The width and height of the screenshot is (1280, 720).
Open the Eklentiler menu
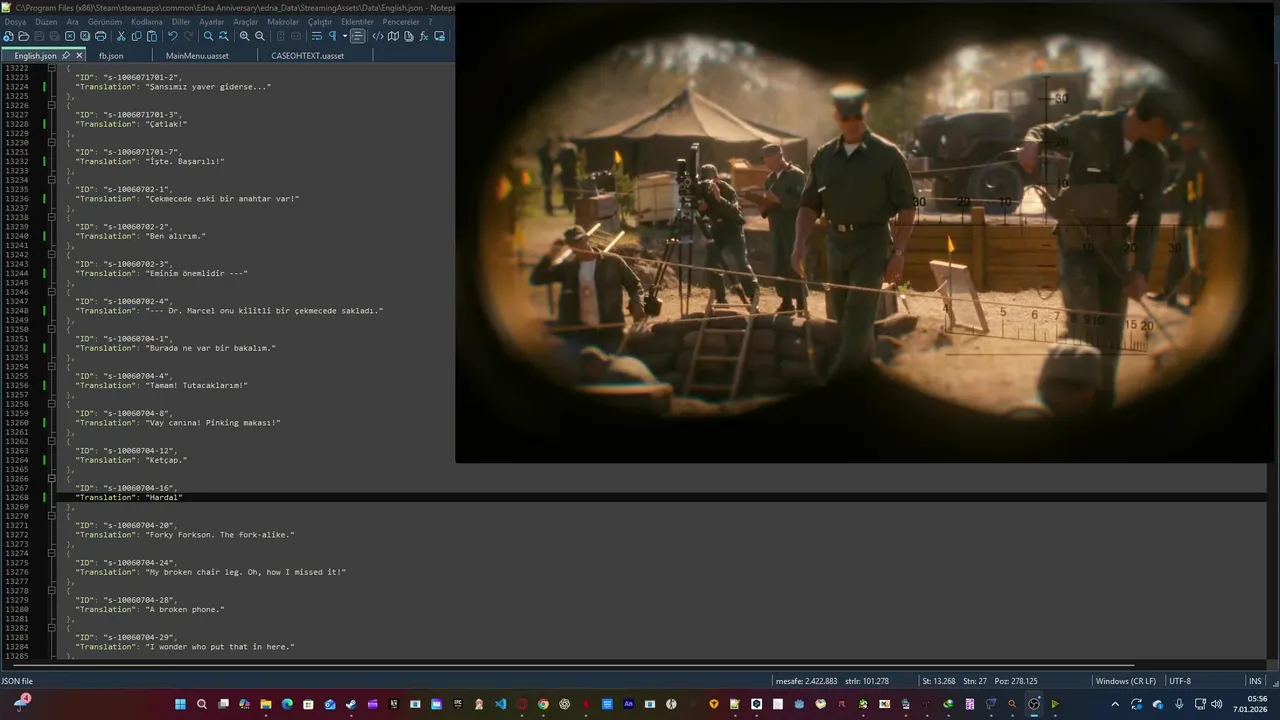pyautogui.click(x=357, y=21)
